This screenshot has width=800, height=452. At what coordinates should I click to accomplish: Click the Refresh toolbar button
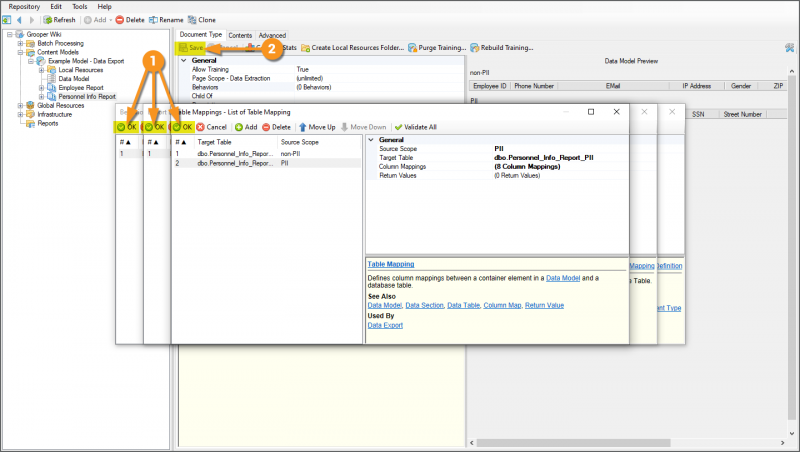pos(60,20)
